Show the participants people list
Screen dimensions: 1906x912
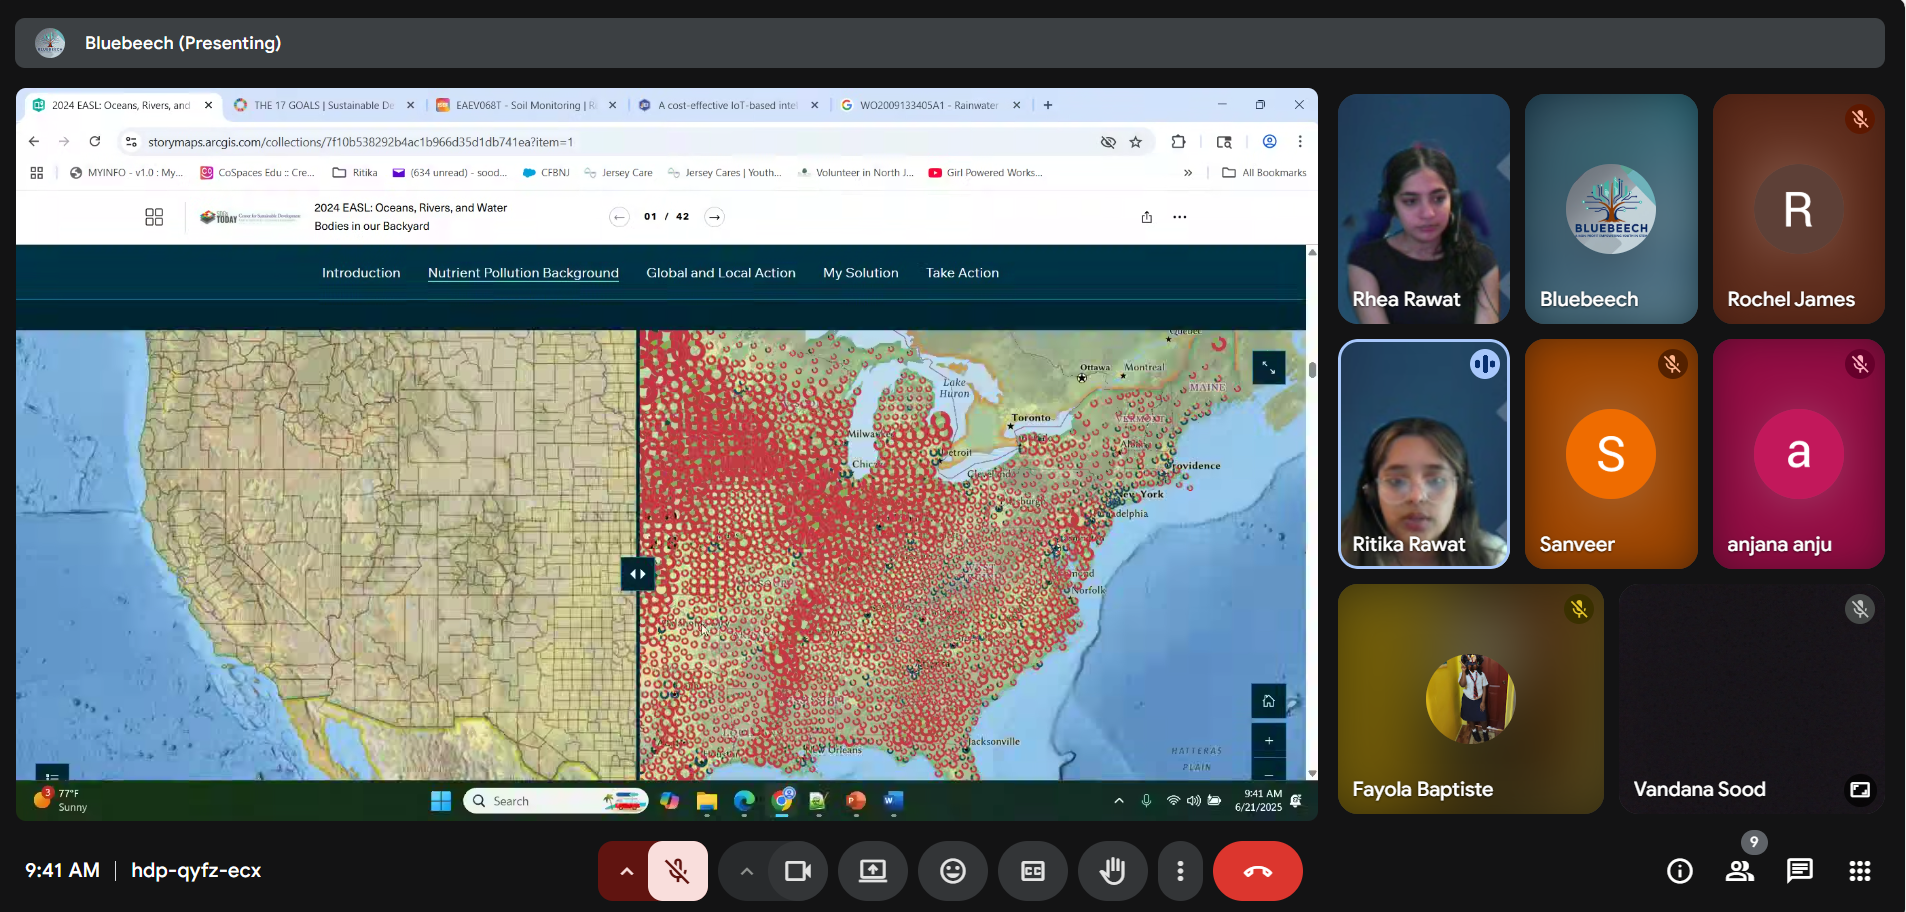coord(1739,871)
